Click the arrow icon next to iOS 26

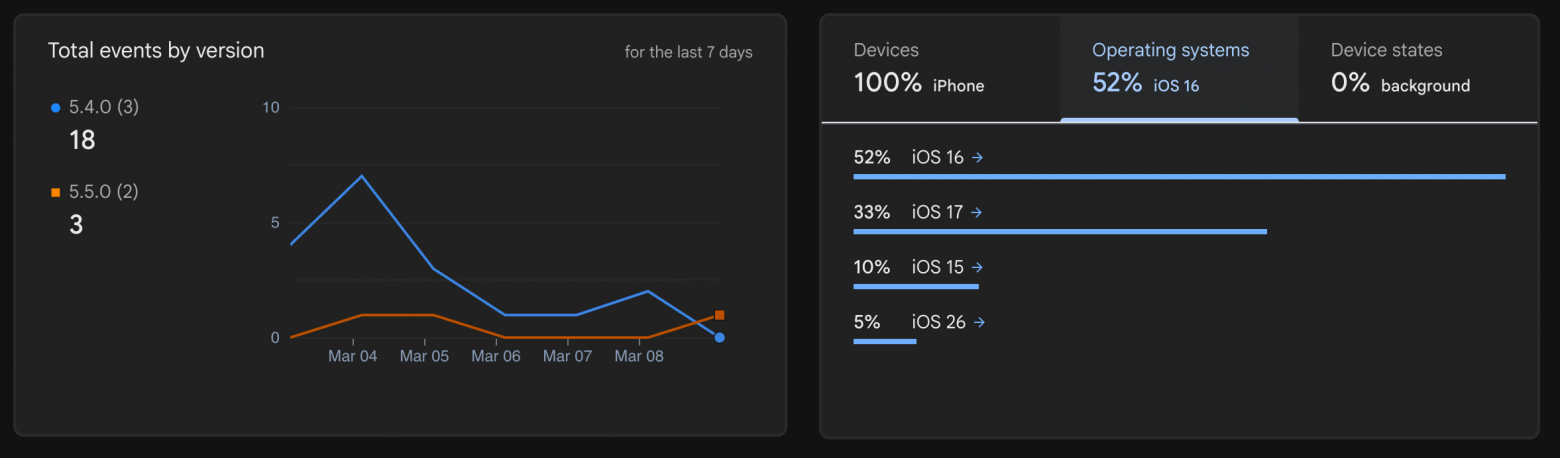click(x=979, y=322)
